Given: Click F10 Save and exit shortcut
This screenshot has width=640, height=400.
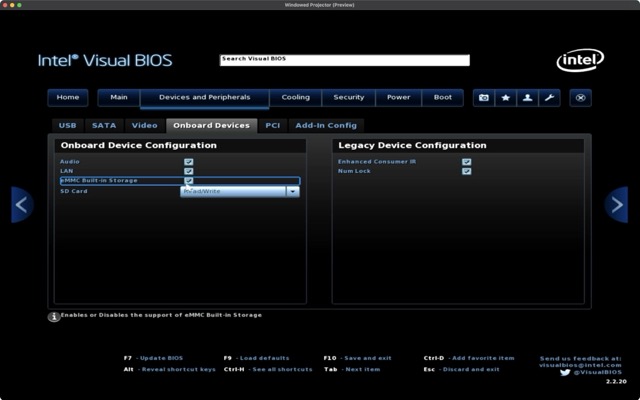Looking at the screenshot, I should tap(358, 358).
